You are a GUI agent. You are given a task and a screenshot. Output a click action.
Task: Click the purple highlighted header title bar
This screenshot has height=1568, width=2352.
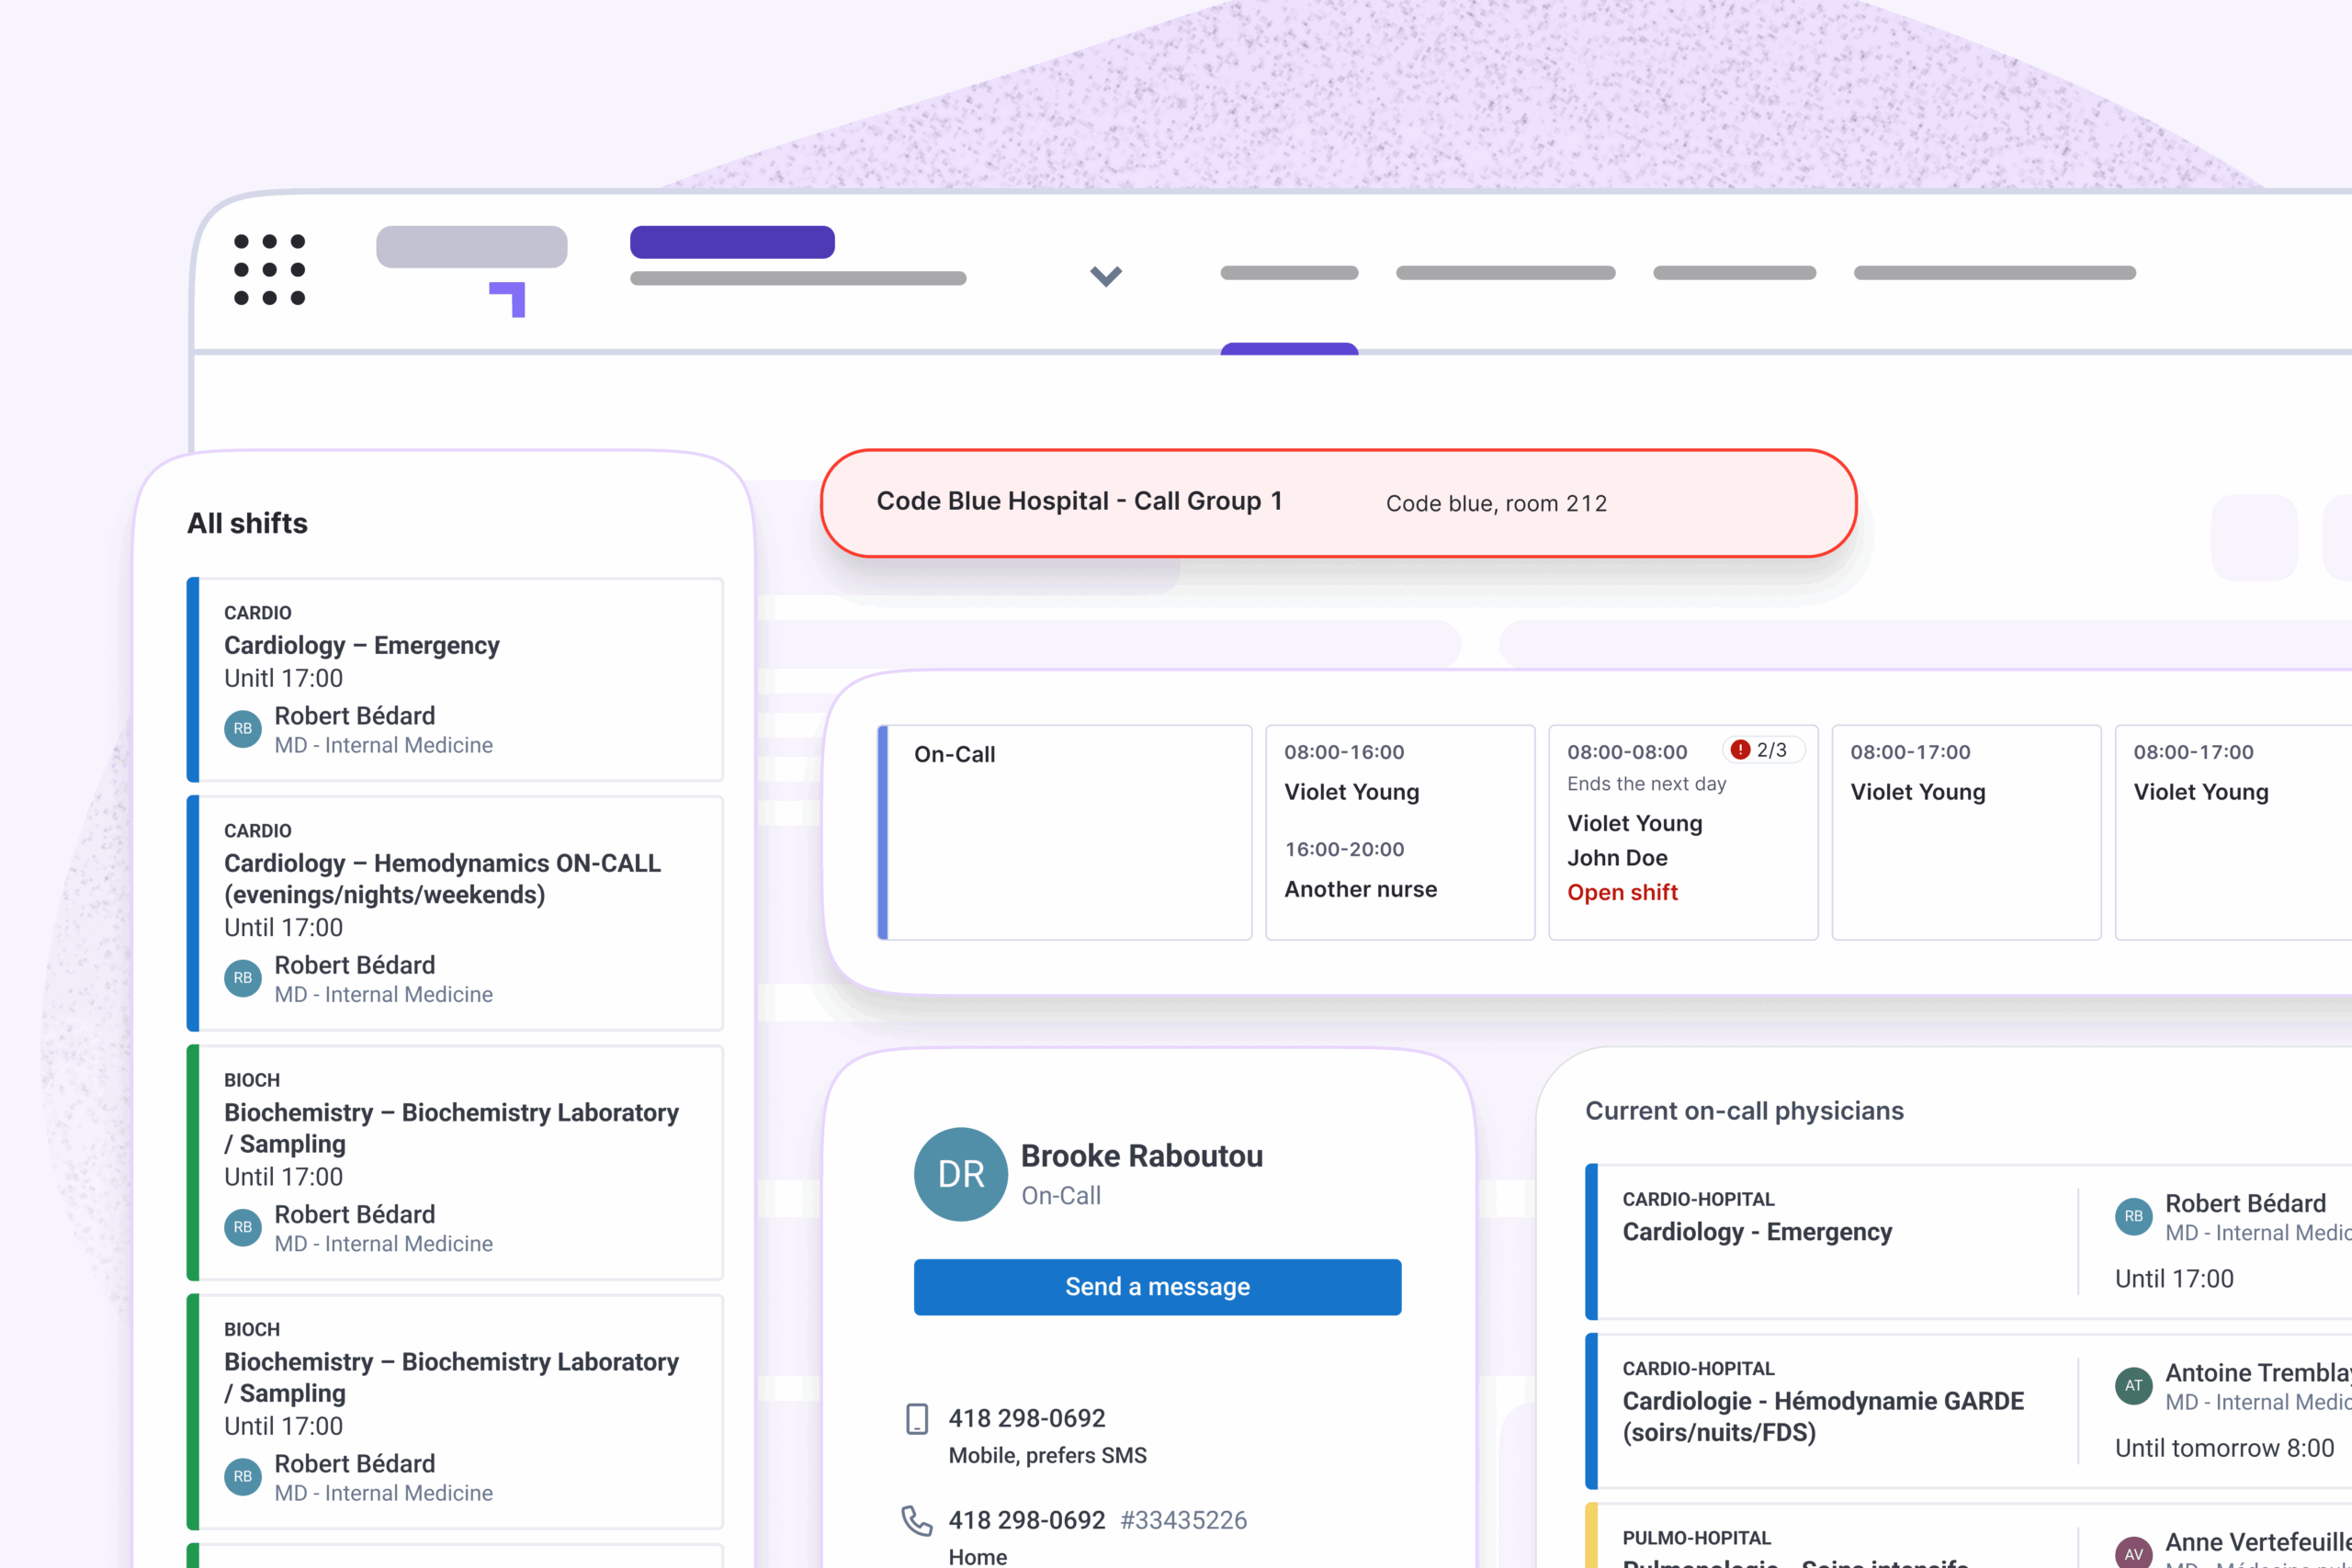[x=732, y=242]
